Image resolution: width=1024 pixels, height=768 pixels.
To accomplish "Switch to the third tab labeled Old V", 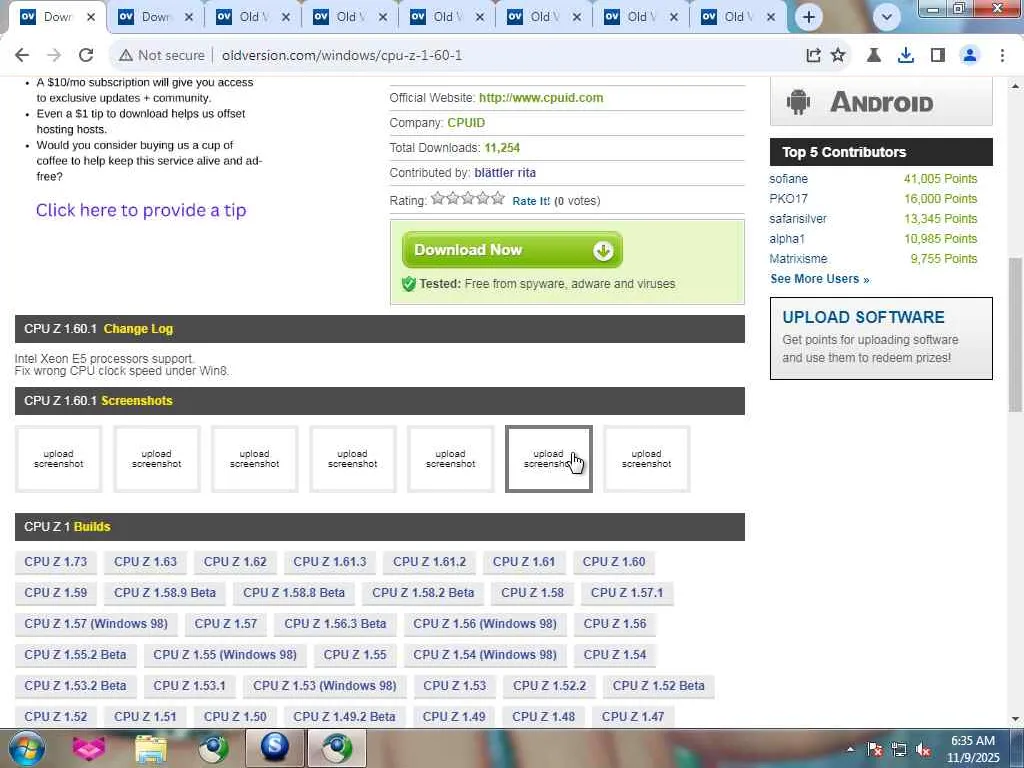I will (x=253, y=17).
